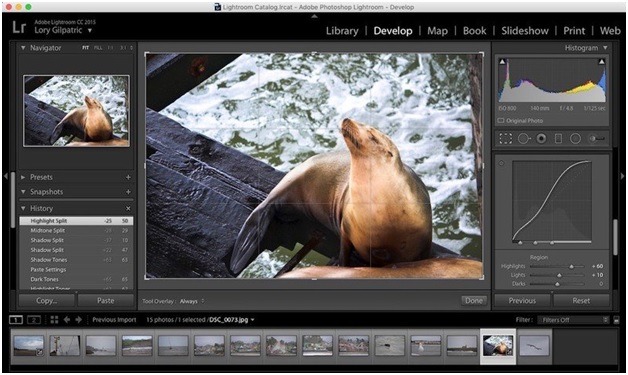Image resolution: width=628 pixels, height=375 pixels.
Task: Switch to the Book module
Action: 475,31
